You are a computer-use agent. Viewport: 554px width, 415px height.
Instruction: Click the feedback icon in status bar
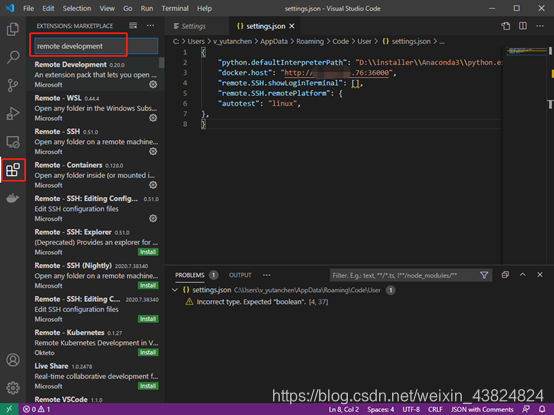pos(526,409)
